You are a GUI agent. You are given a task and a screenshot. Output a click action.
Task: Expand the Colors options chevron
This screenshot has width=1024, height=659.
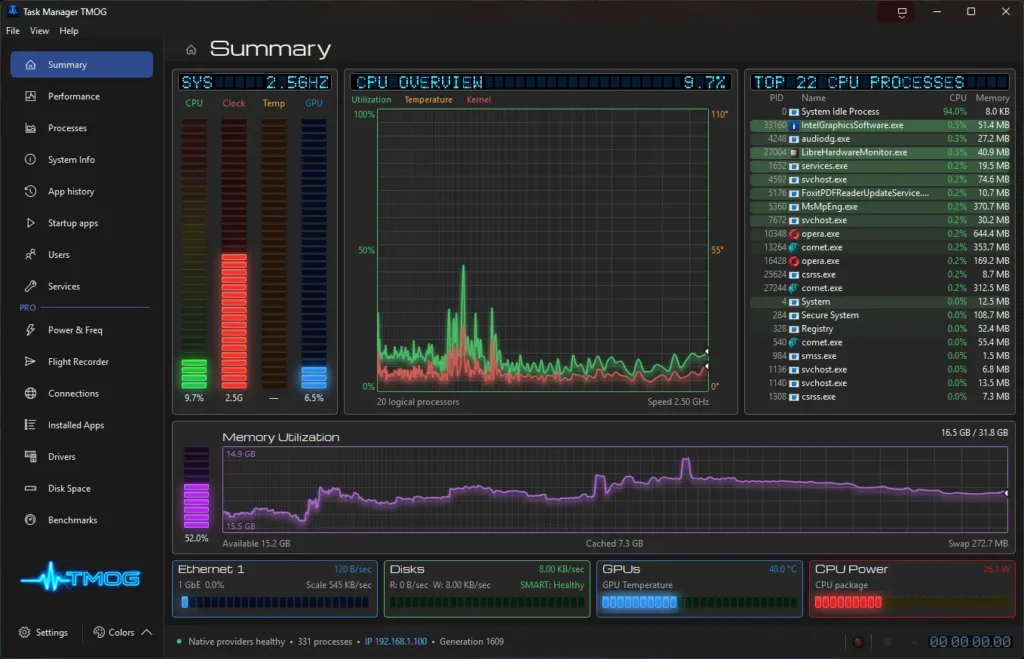coord(147,632)
